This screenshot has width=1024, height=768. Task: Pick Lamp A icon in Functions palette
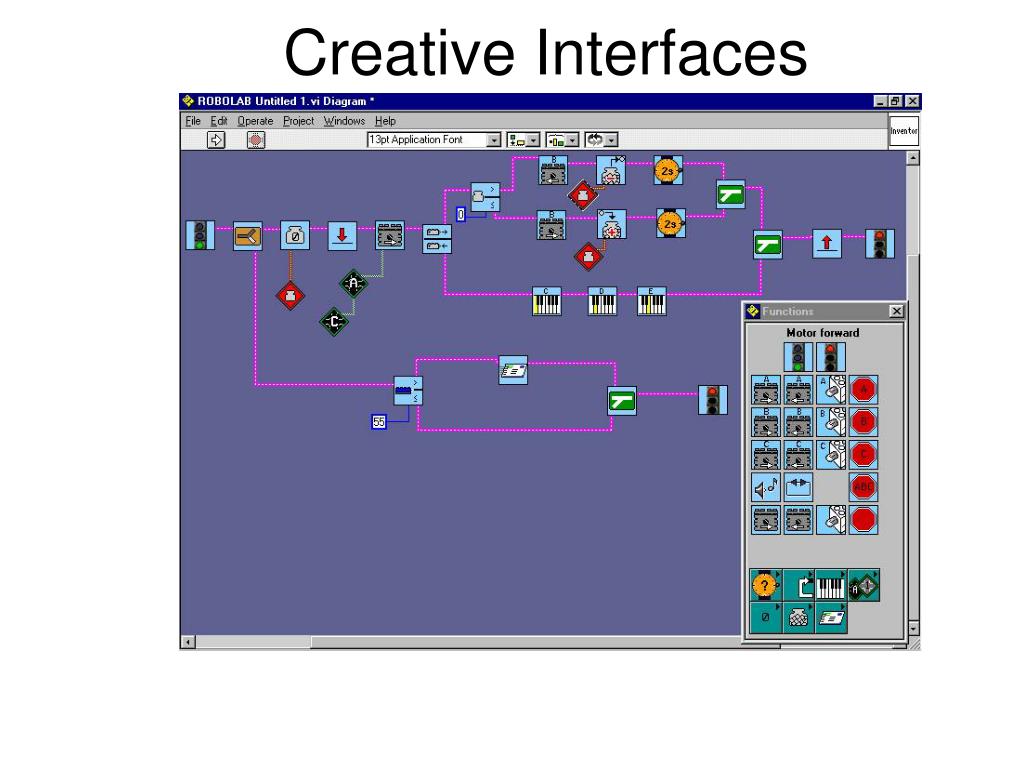(831, 390)
